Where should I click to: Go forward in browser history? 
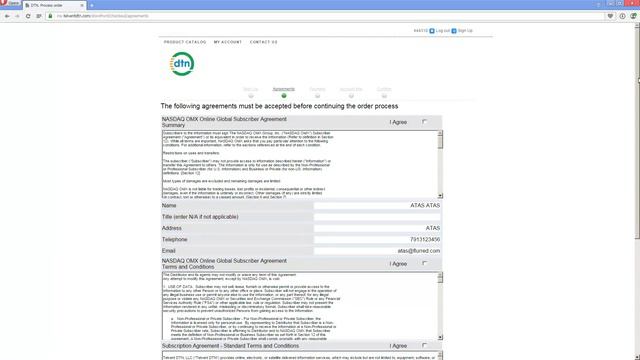(17, 16)
